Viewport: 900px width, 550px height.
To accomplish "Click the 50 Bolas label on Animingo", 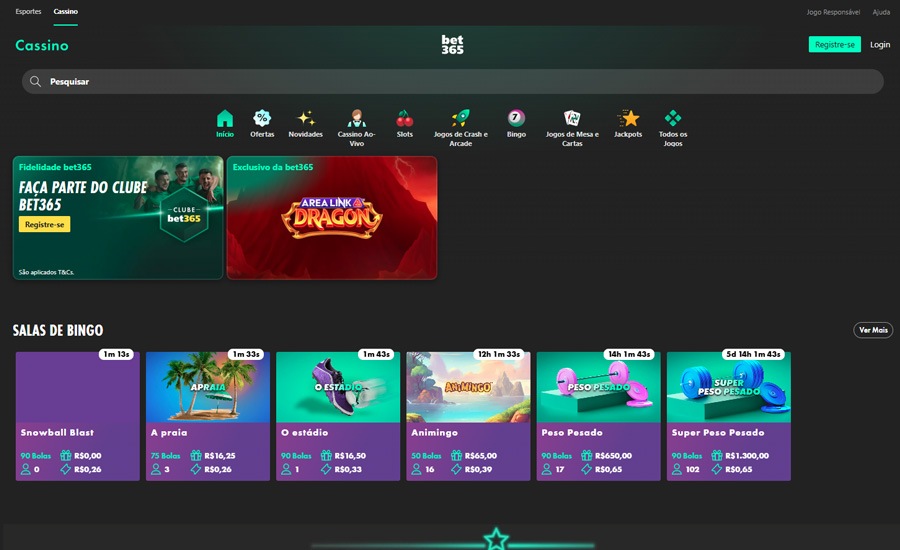I will (x=426, y=456).
